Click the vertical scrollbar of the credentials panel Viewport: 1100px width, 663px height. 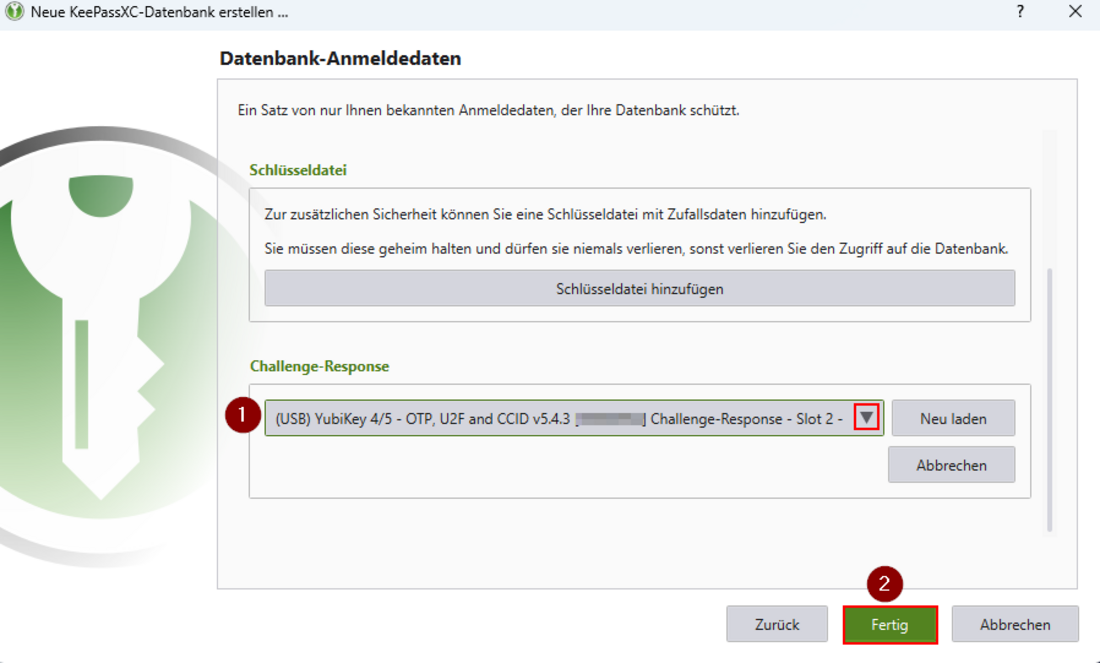click(x=1049, y=400)
